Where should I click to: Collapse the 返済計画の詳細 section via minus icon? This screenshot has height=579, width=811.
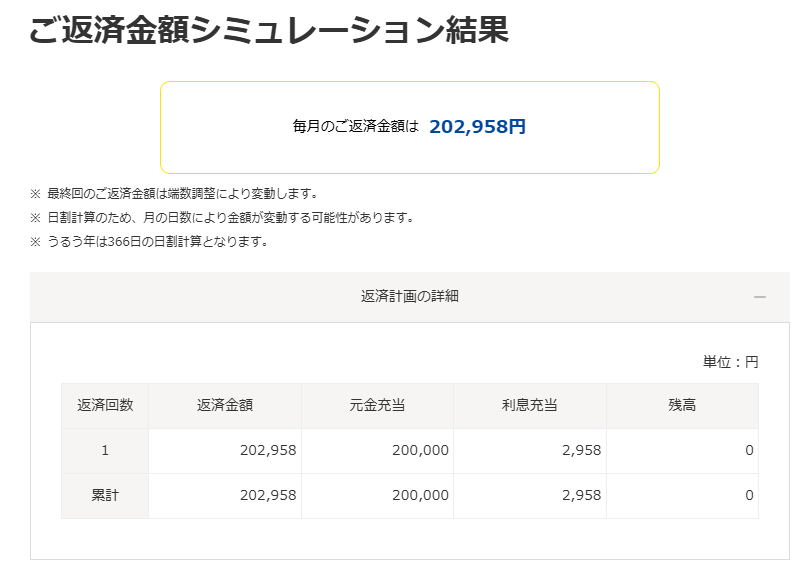coord(760,297)
